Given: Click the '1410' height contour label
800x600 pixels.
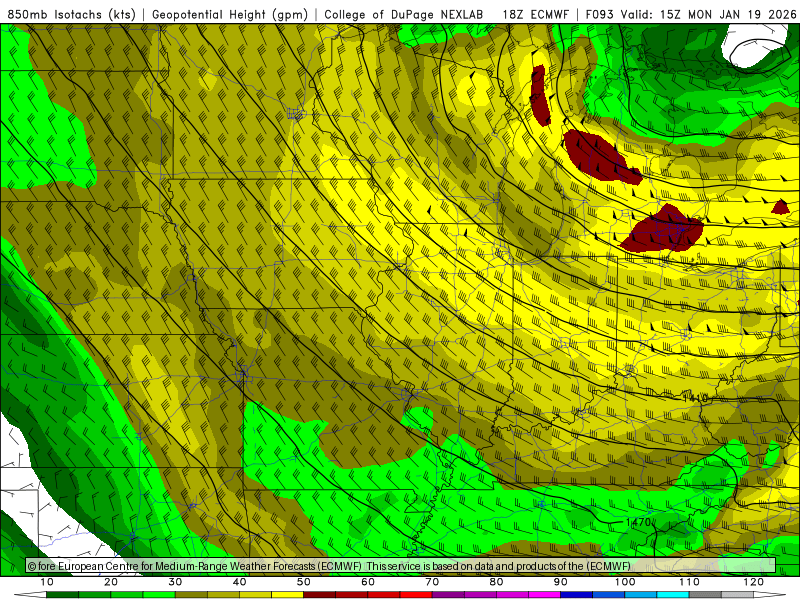Looking at the screenshot, I should (x=695, y=398).
